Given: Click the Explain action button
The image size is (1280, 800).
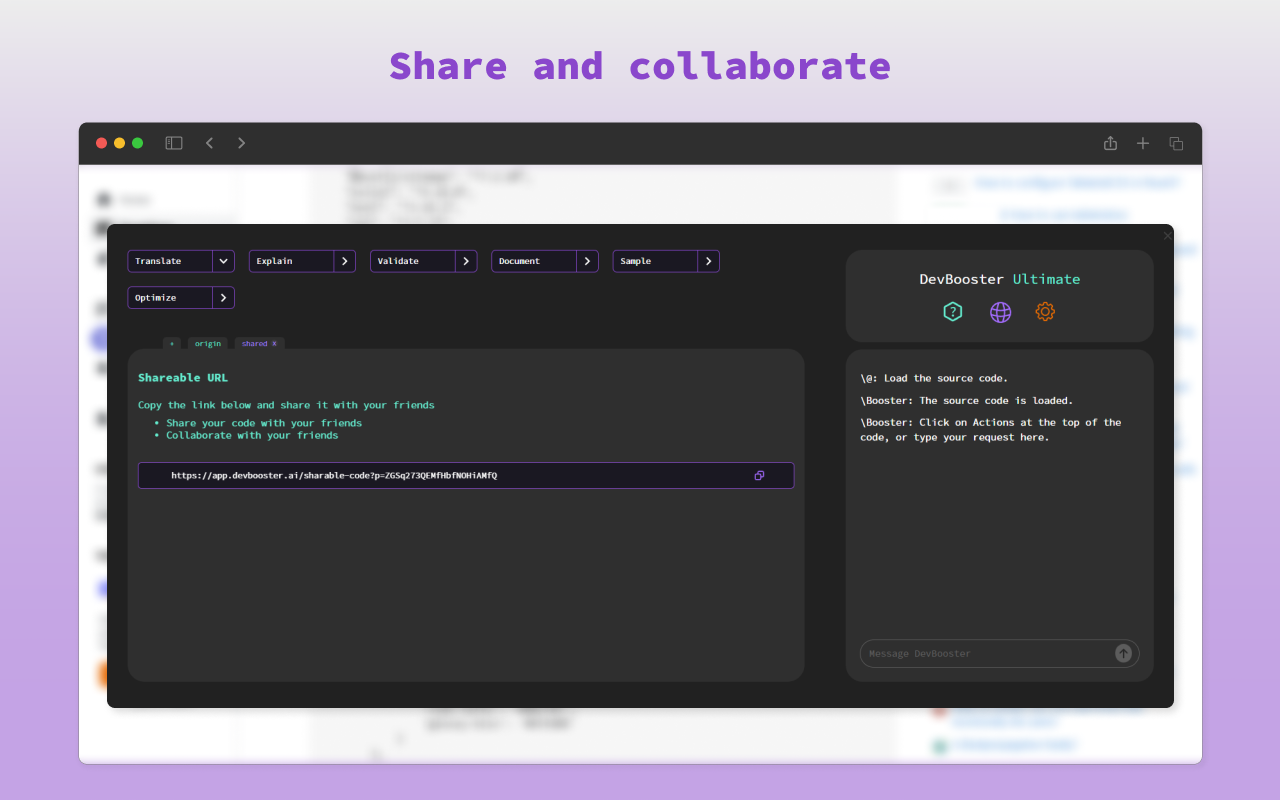Looking at the screenshot, I should [291, 261].
